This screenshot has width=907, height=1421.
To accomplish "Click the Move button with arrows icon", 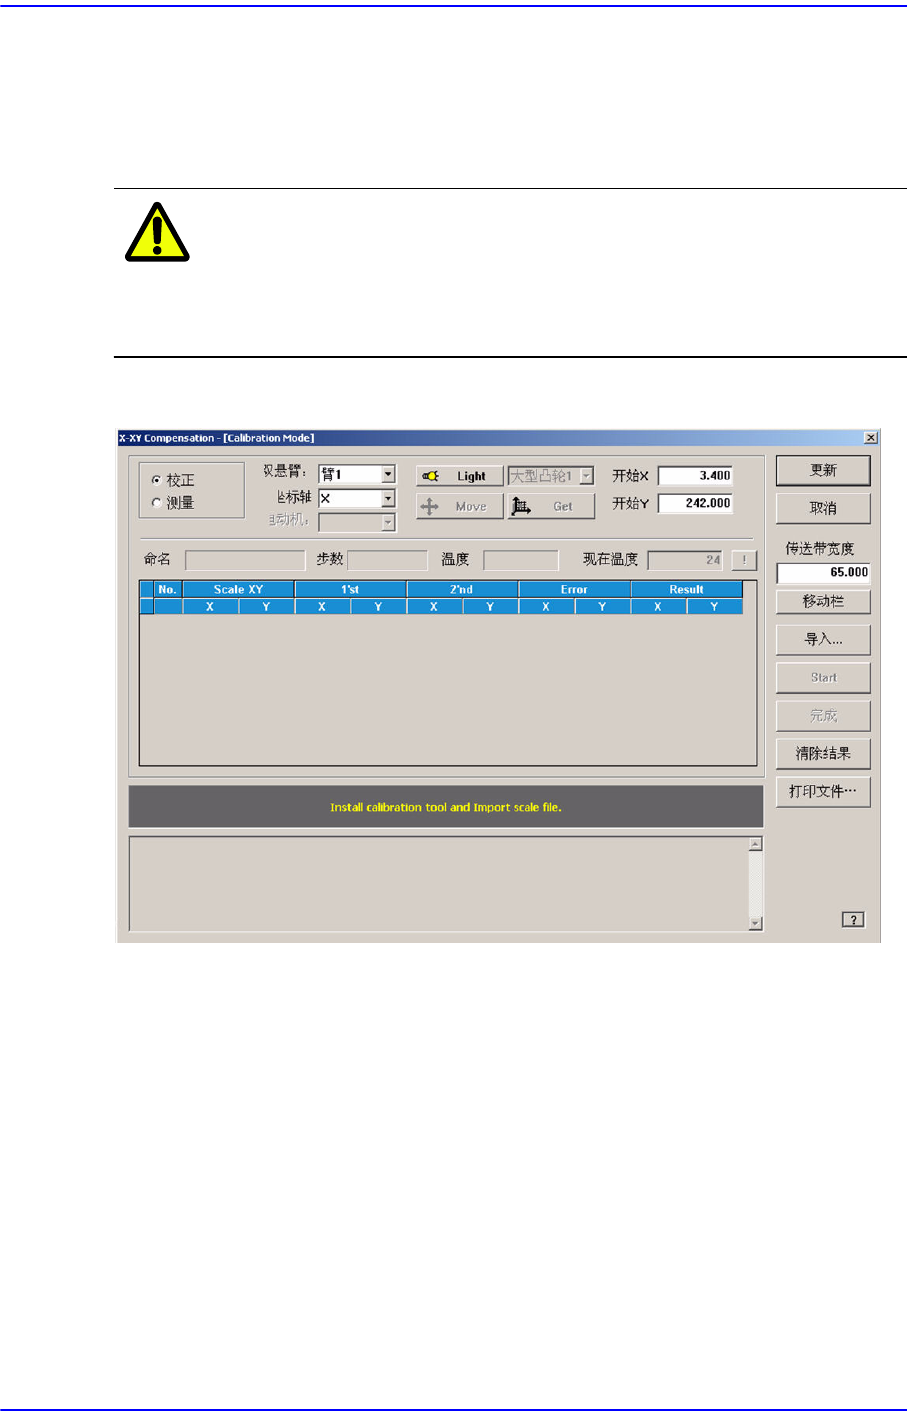I will [x=459, y=506].
